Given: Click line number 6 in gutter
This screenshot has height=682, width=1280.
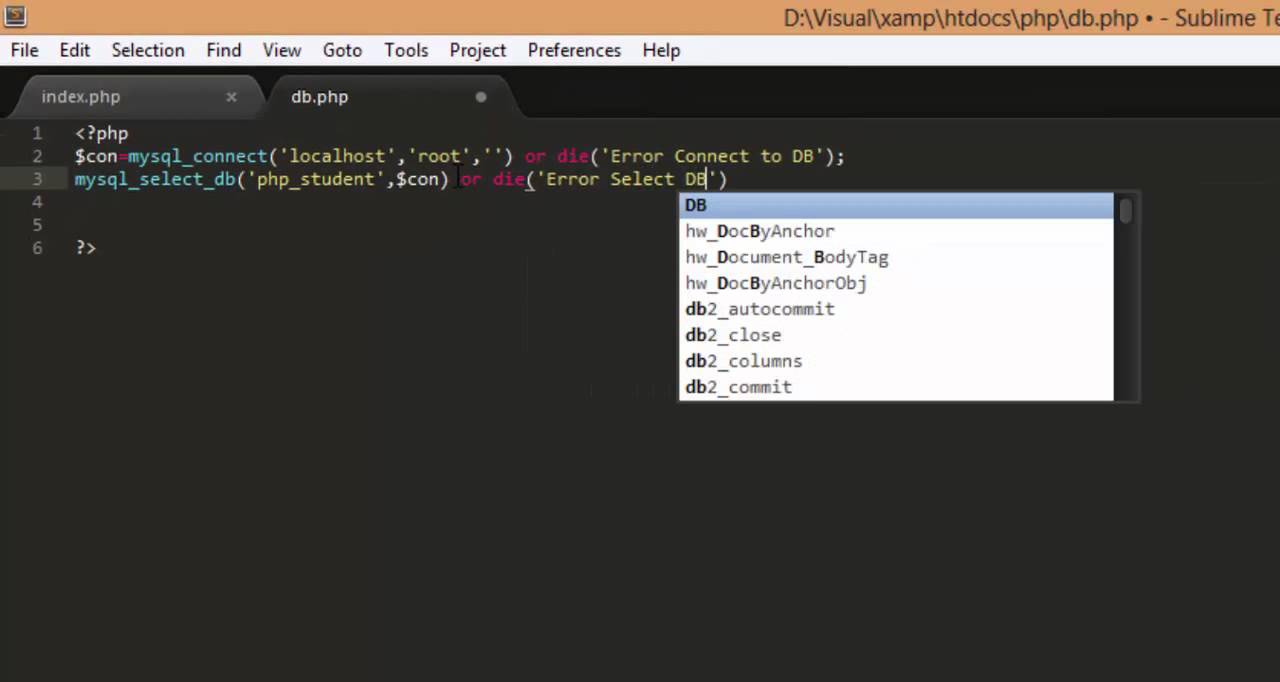Looking at the screenshot, I should 37,248.
